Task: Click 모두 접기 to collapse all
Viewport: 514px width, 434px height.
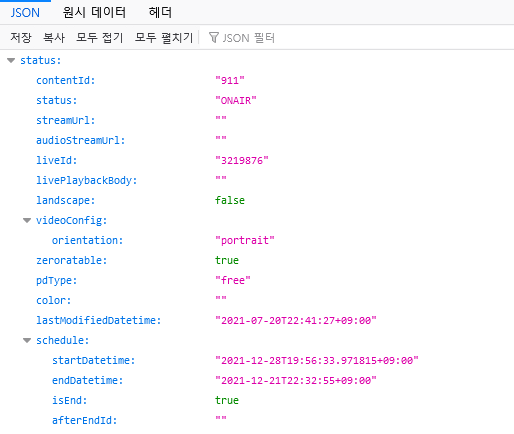Action: point(100,37)
